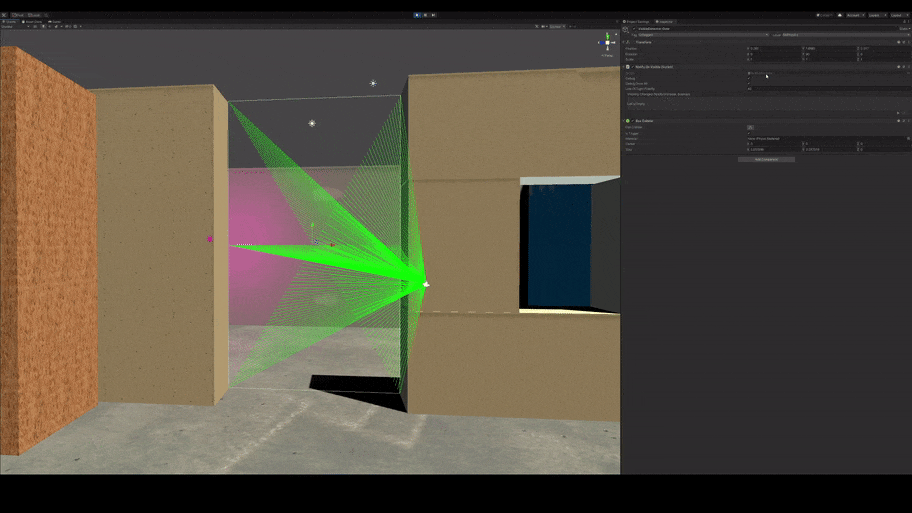Toggle the Debug checkbox
The image size is (912, 513).
(x=749, y=79)
